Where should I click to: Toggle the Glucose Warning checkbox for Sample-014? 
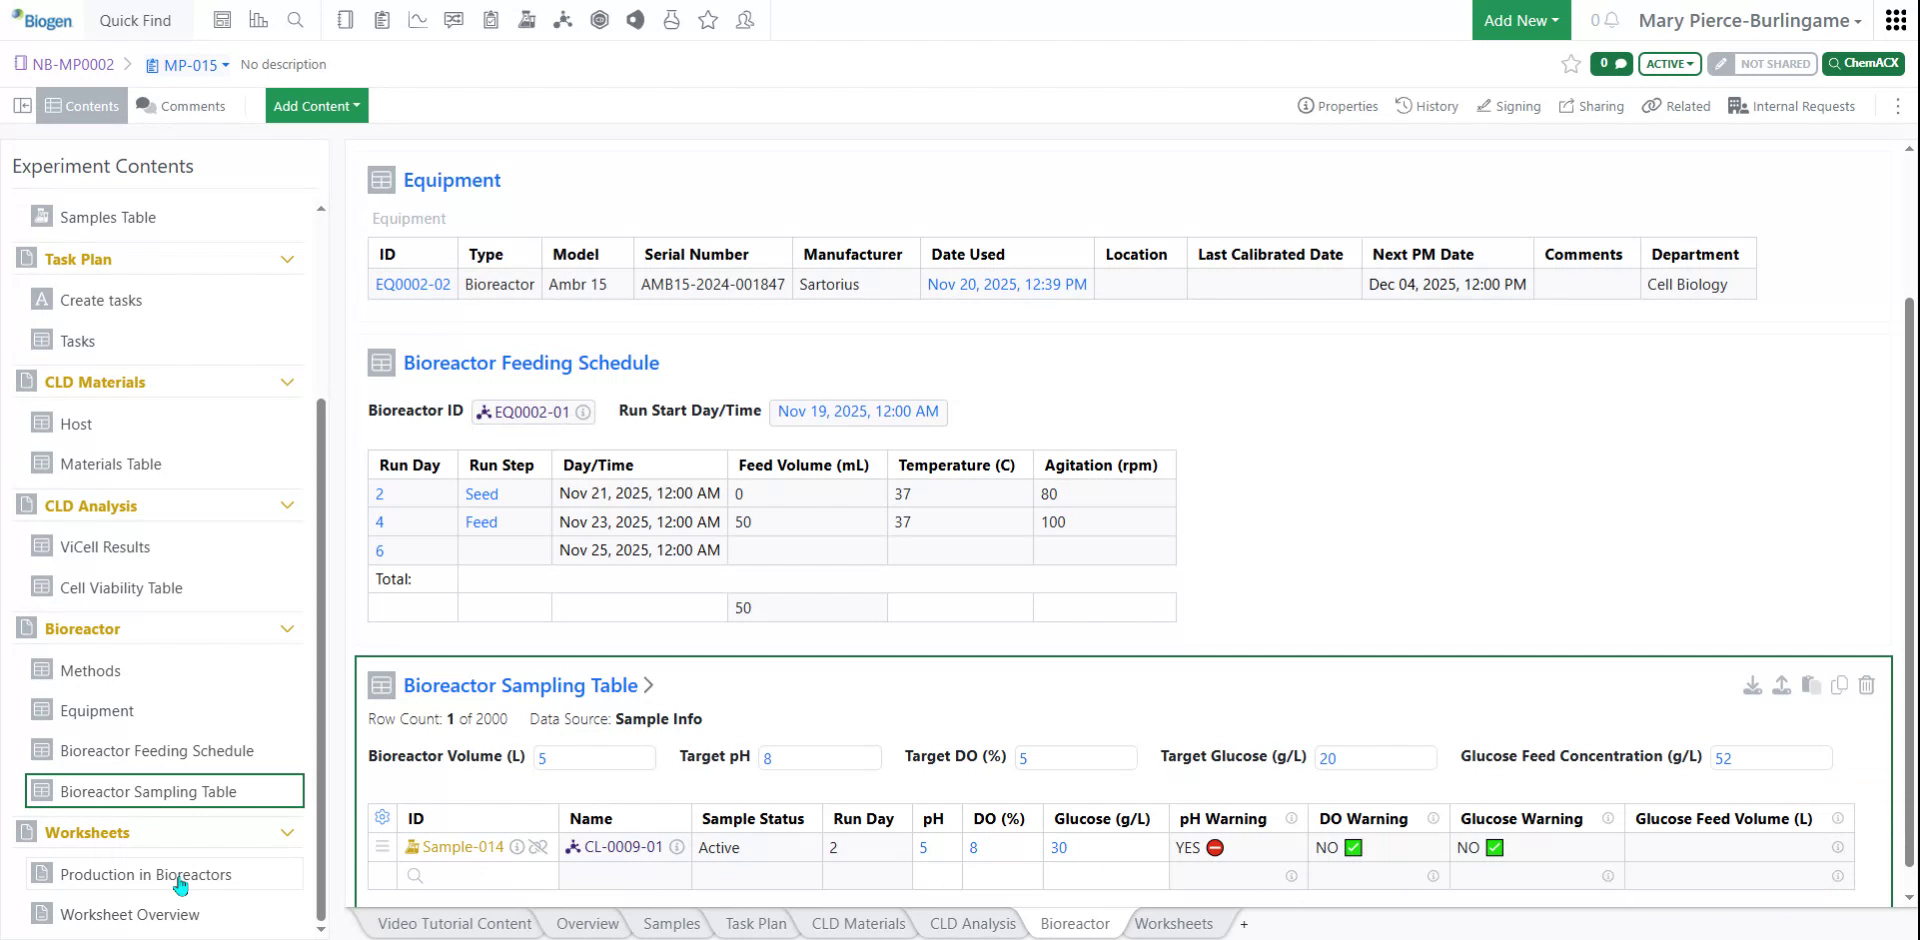click(1493, 847)
